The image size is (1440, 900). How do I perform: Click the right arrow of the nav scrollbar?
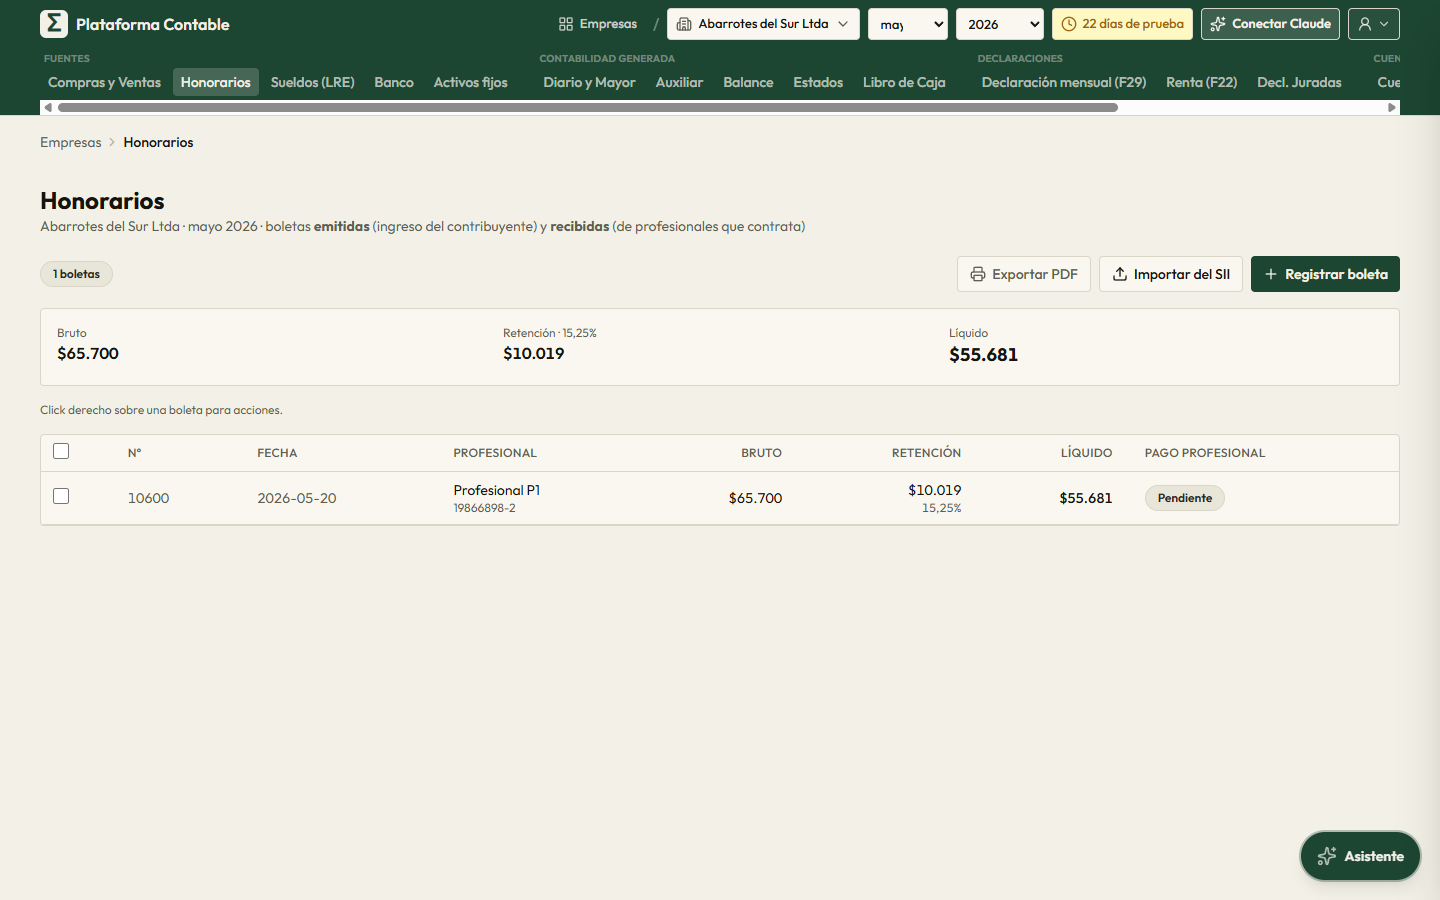(x=1392, y=107)
